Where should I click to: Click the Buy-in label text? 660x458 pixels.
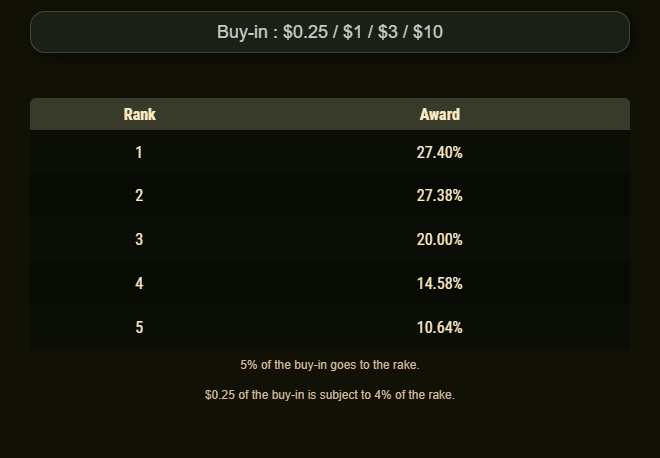[242, 32]
